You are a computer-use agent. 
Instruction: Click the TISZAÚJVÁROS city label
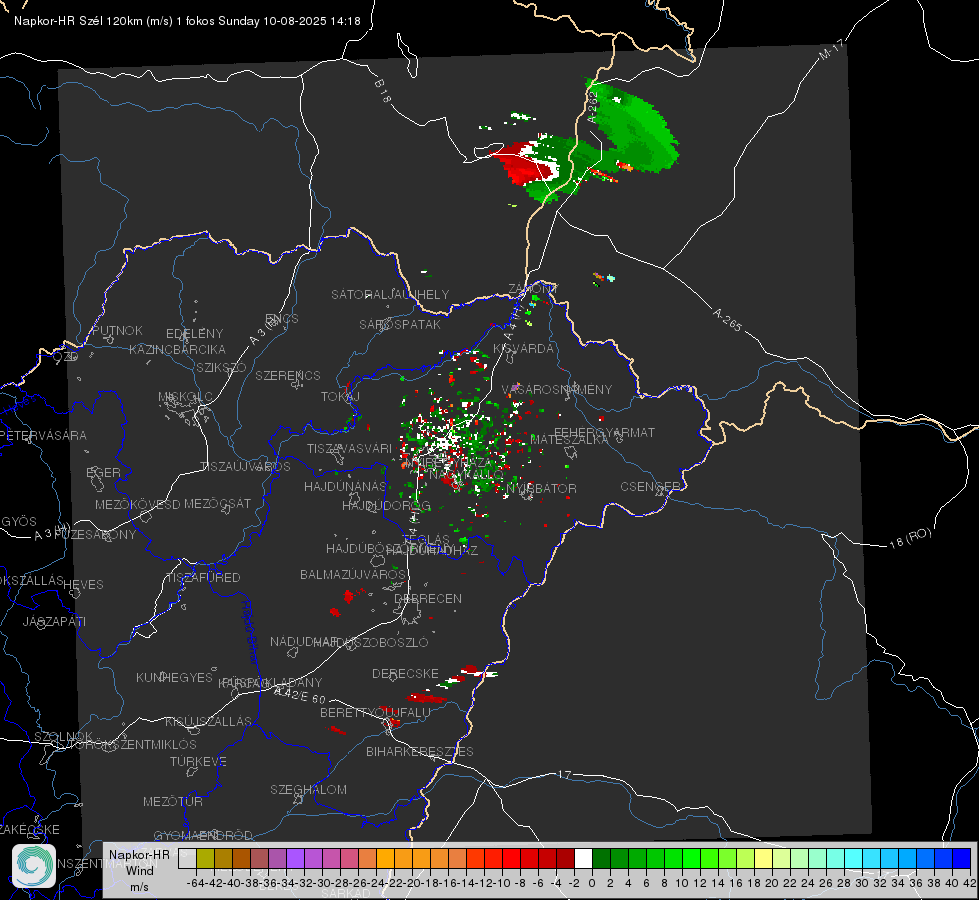[x=245, y=467]
